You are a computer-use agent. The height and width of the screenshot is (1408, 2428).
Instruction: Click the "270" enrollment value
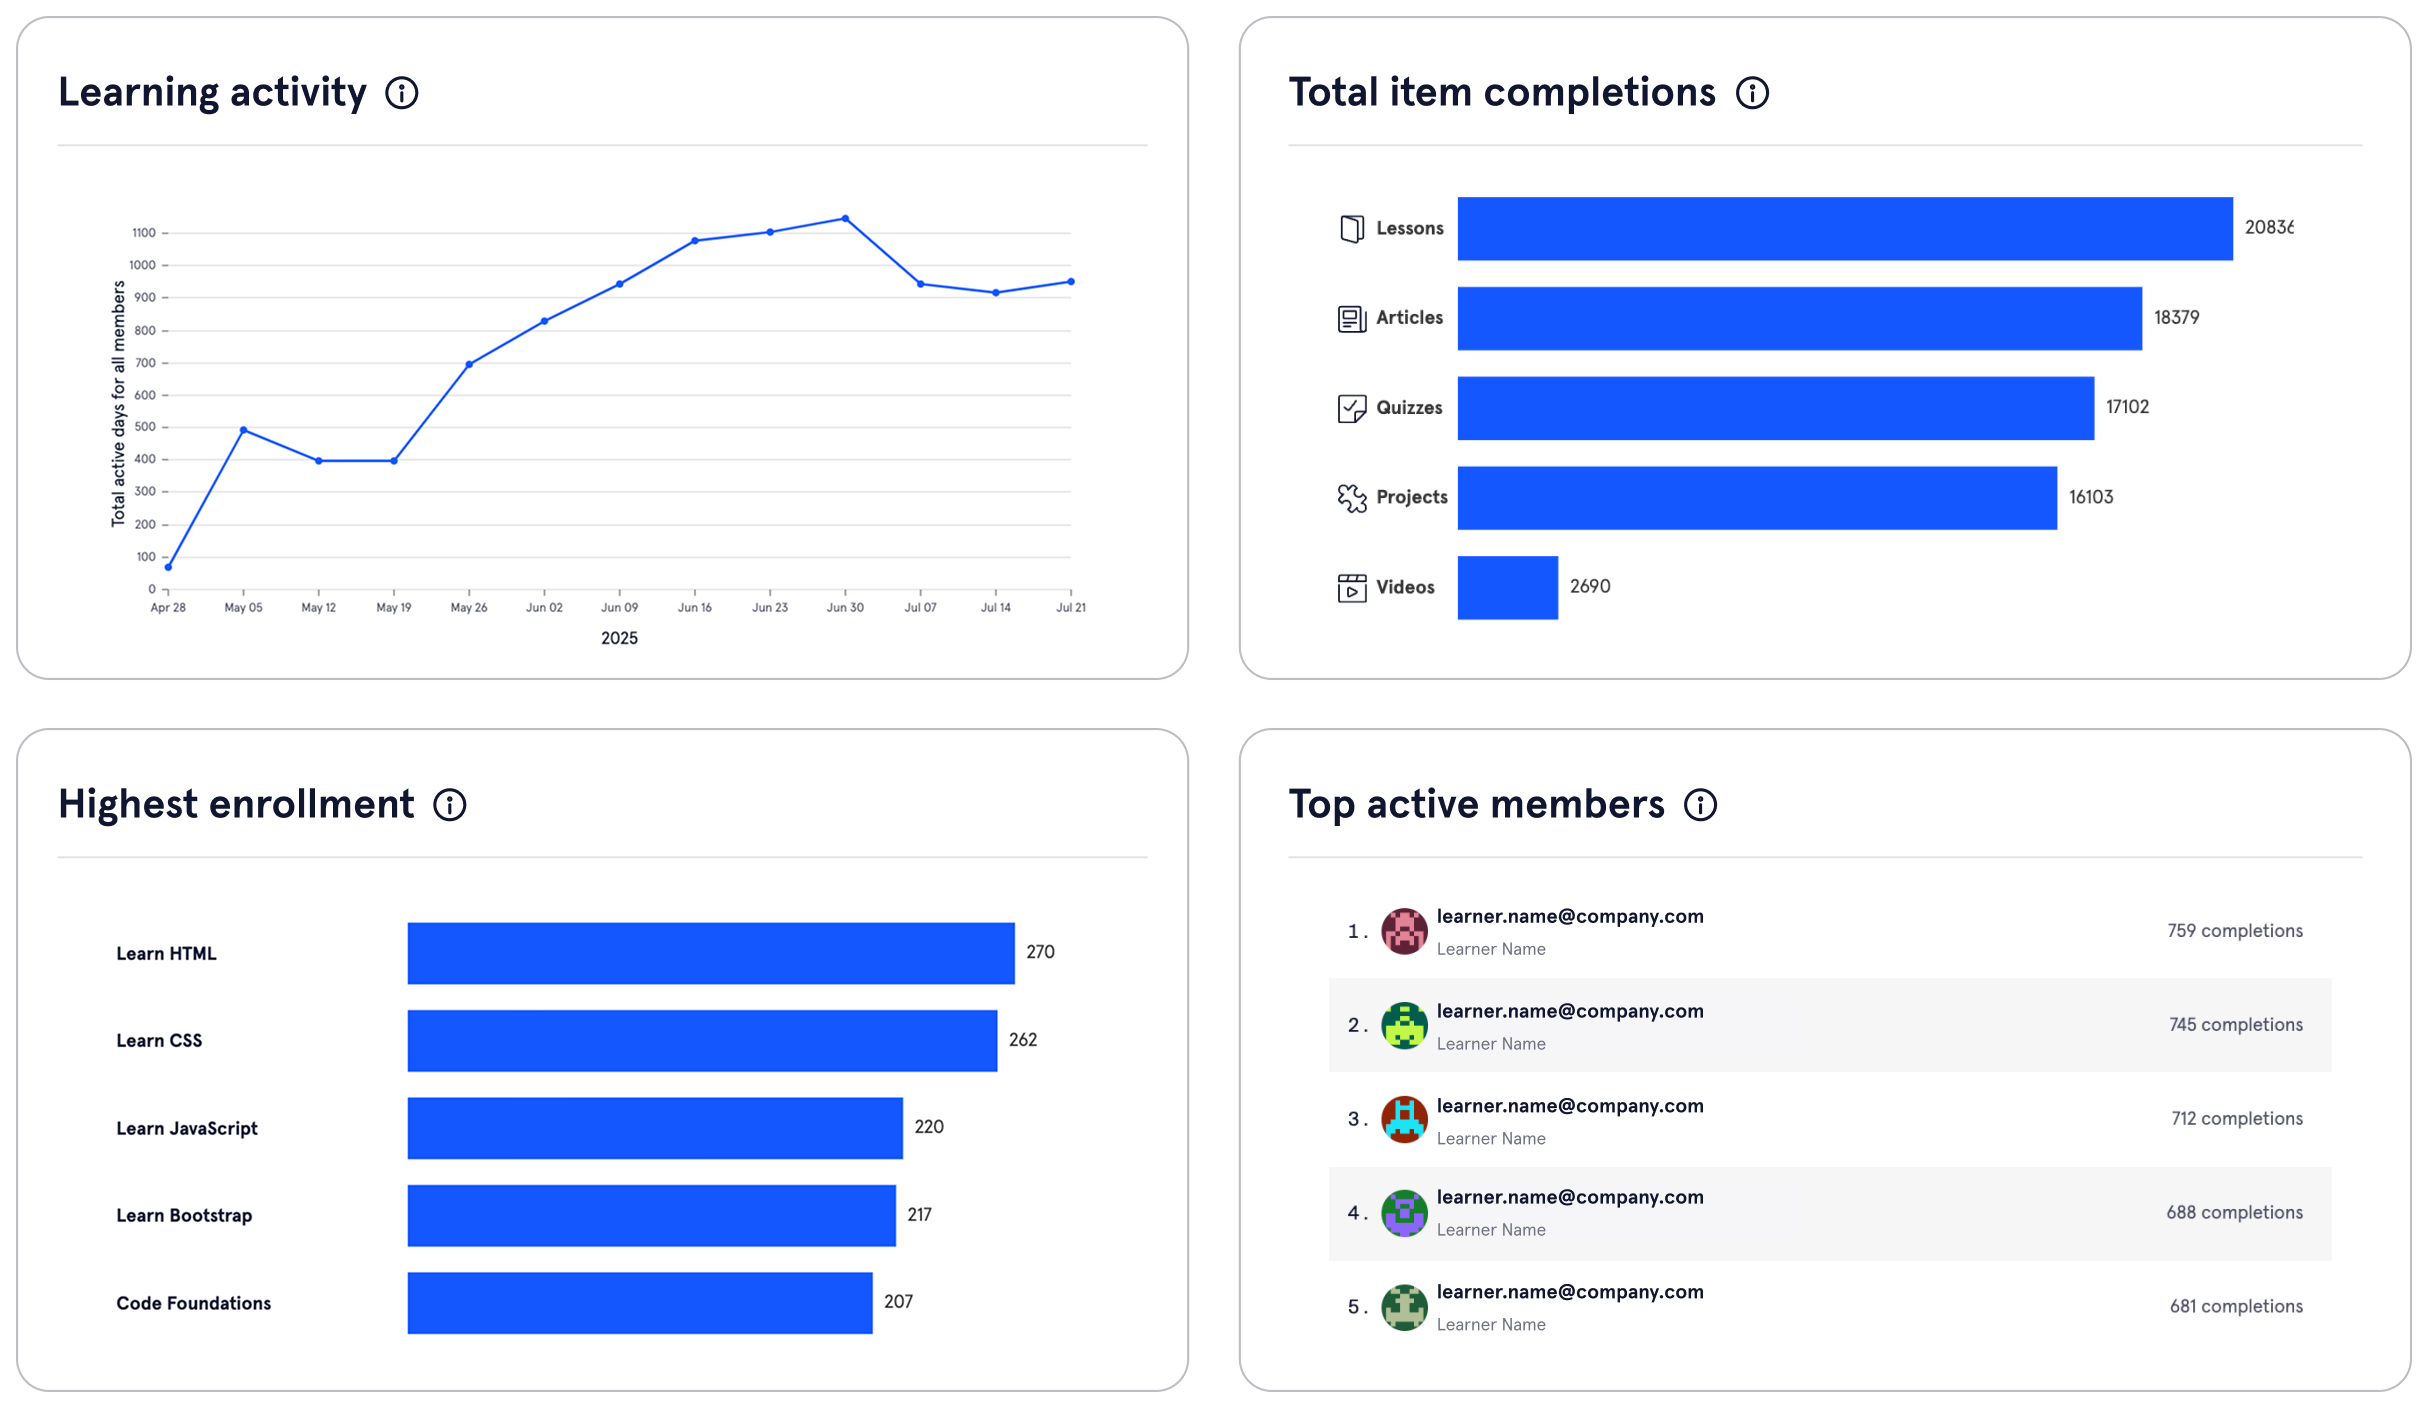click(x=1040, y=952)
